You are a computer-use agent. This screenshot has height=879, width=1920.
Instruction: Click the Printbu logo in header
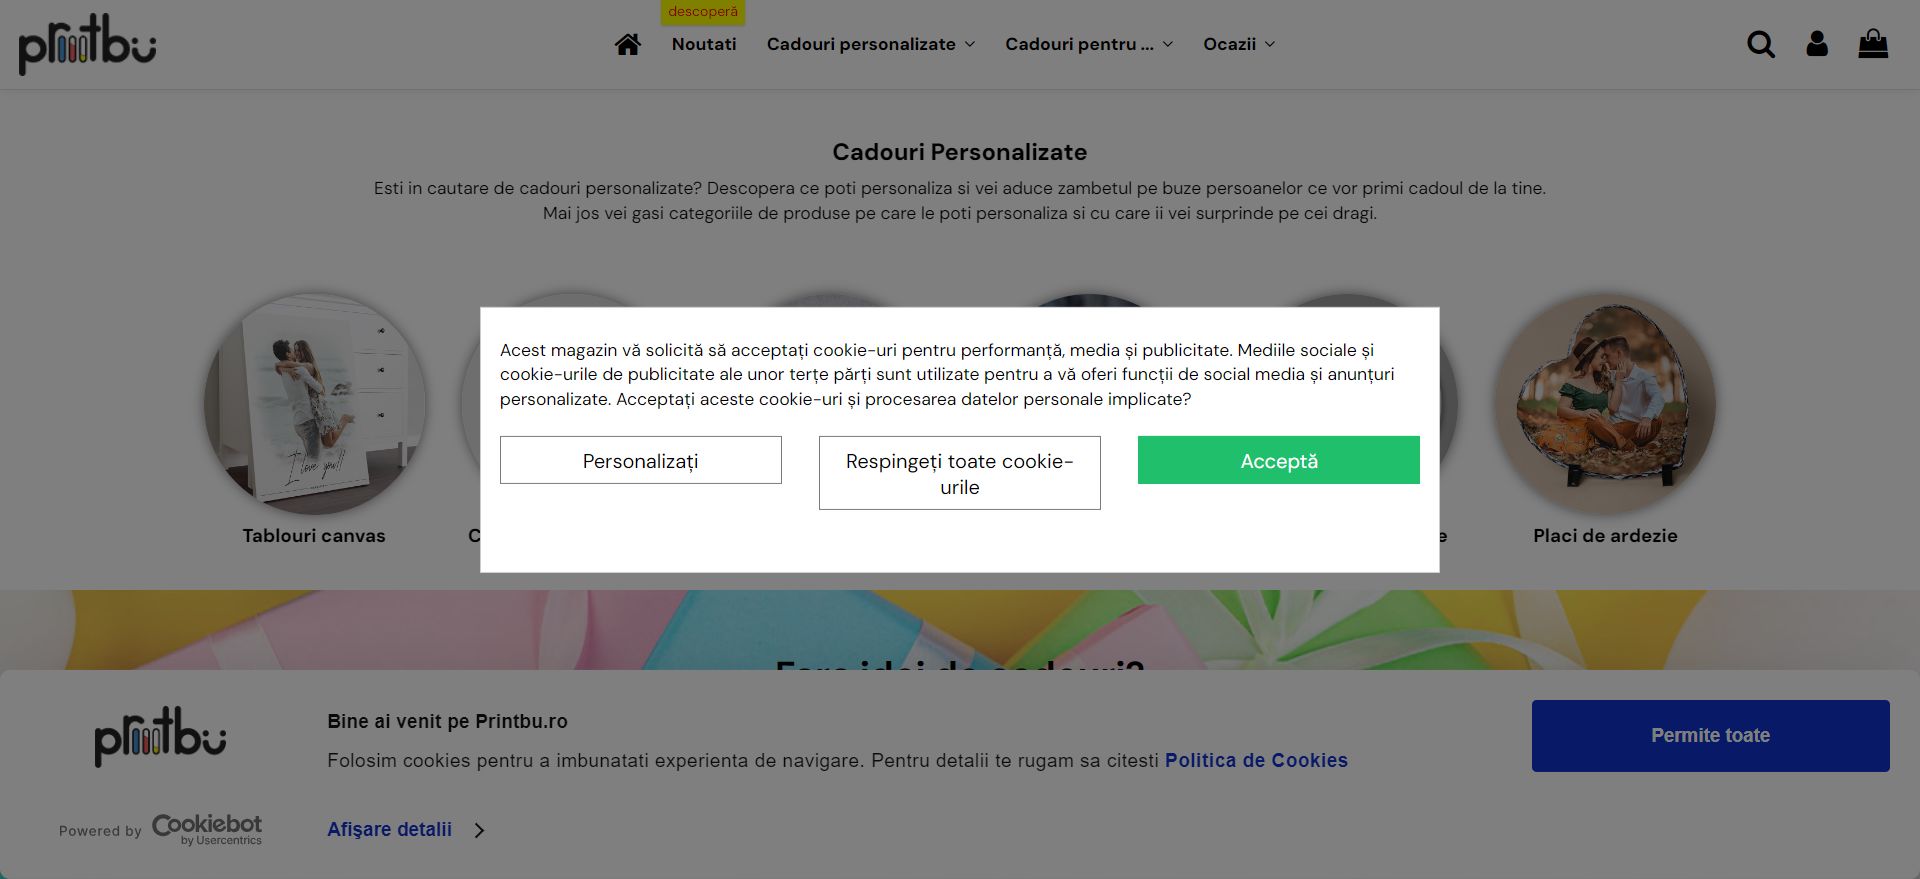click(88, 44)
